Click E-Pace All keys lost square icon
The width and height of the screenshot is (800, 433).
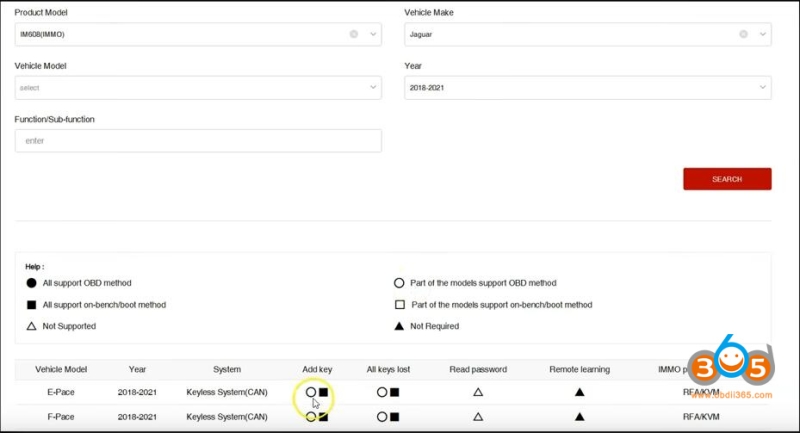coord(394,392)
